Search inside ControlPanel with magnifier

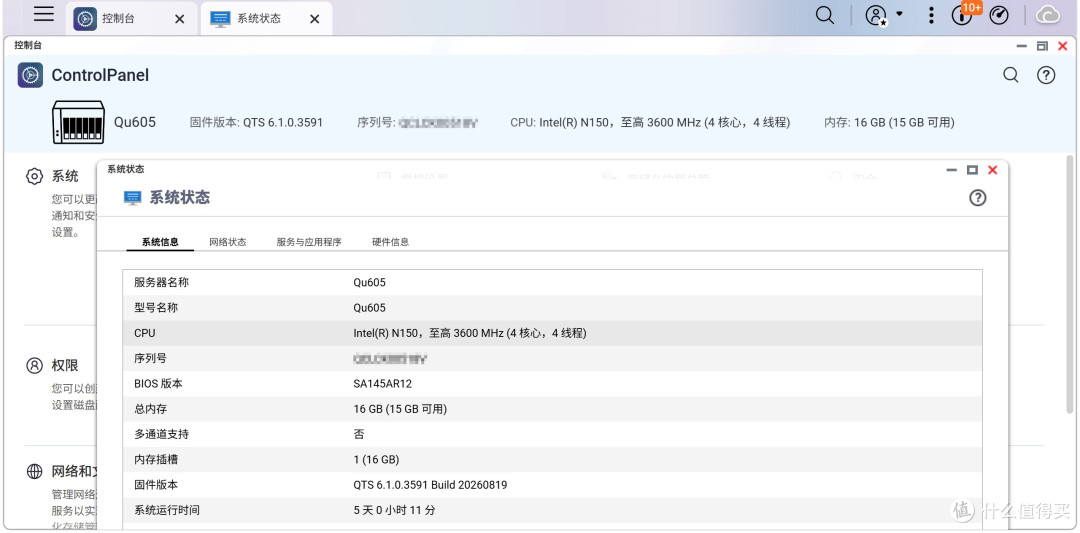coord(1010,75)
